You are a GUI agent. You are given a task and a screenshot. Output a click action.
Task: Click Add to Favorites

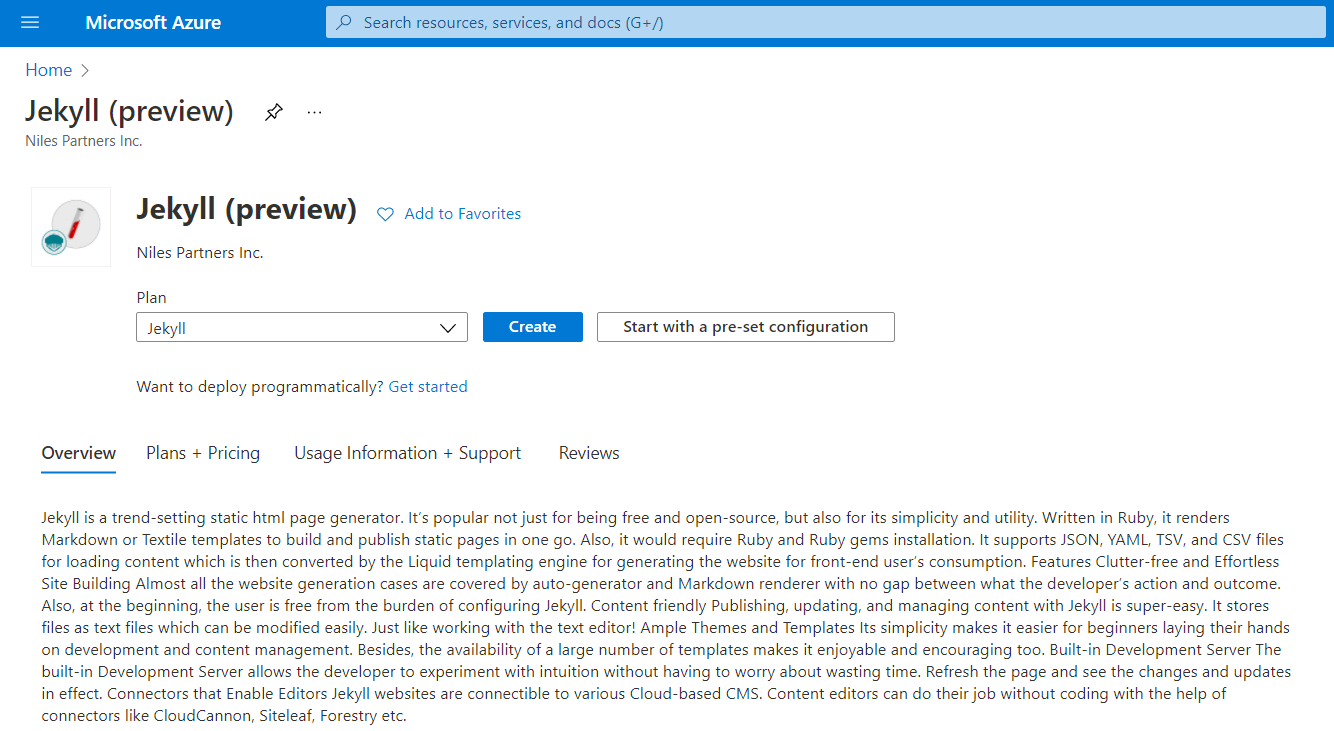point(462,213)
